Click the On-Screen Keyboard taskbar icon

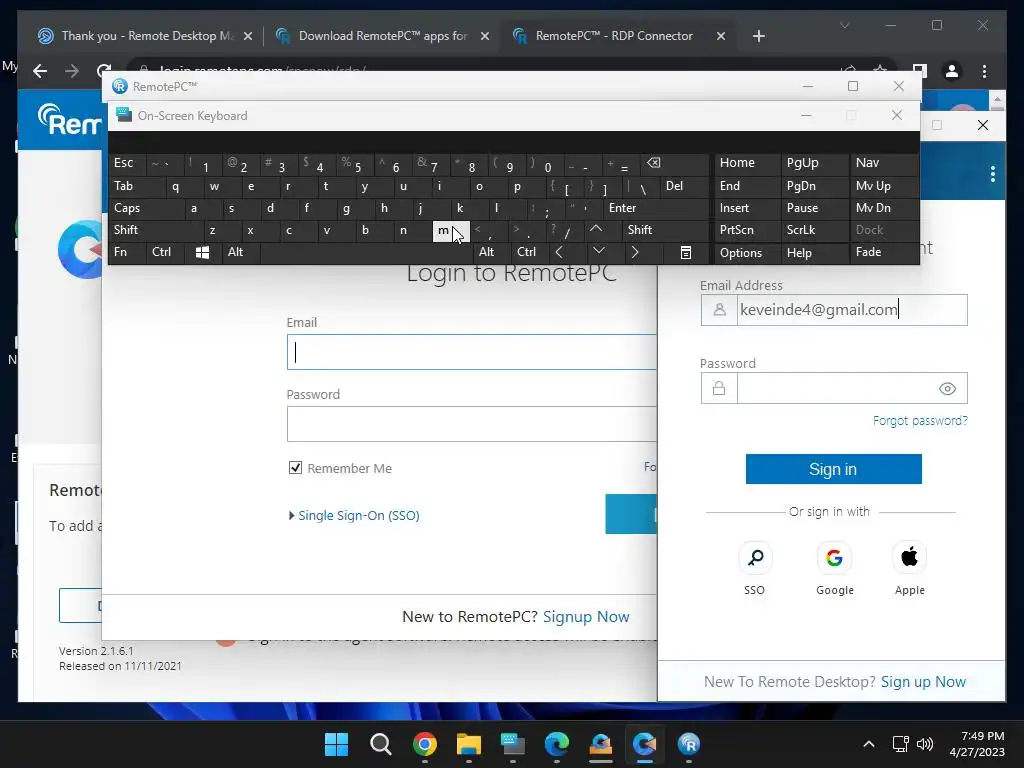click(x=513, y=744)
